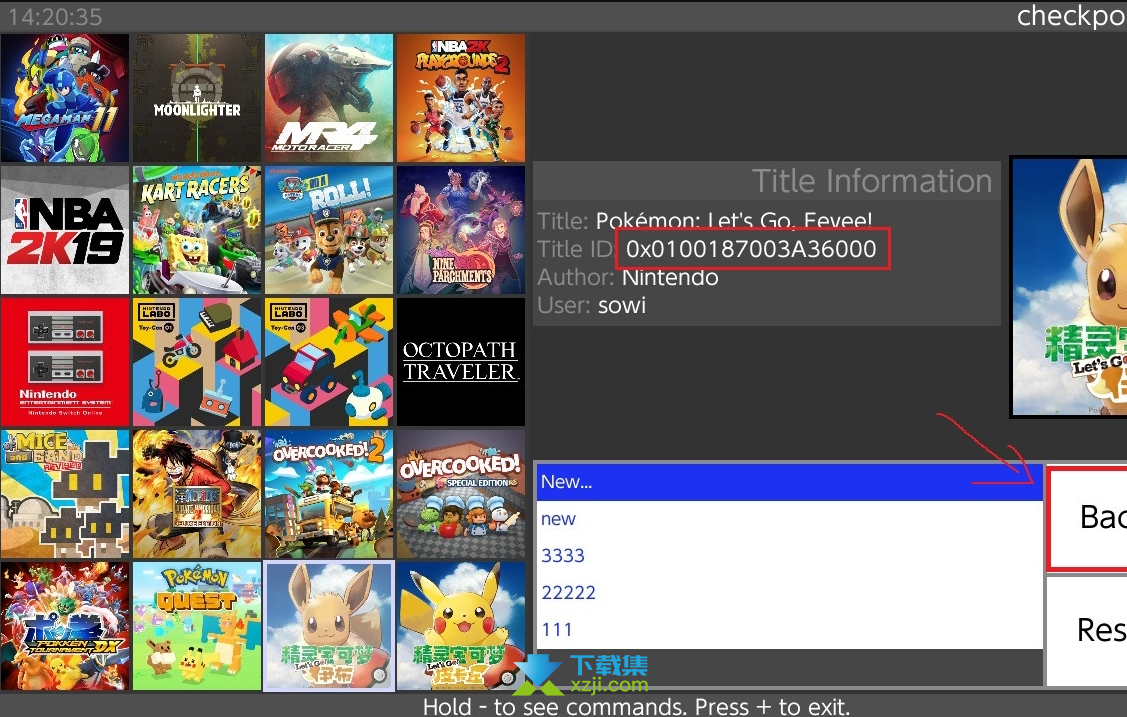Select the Mega Man 11 game icon
This screenshot has height=717, width=1127.
click(x=65, y=98)
